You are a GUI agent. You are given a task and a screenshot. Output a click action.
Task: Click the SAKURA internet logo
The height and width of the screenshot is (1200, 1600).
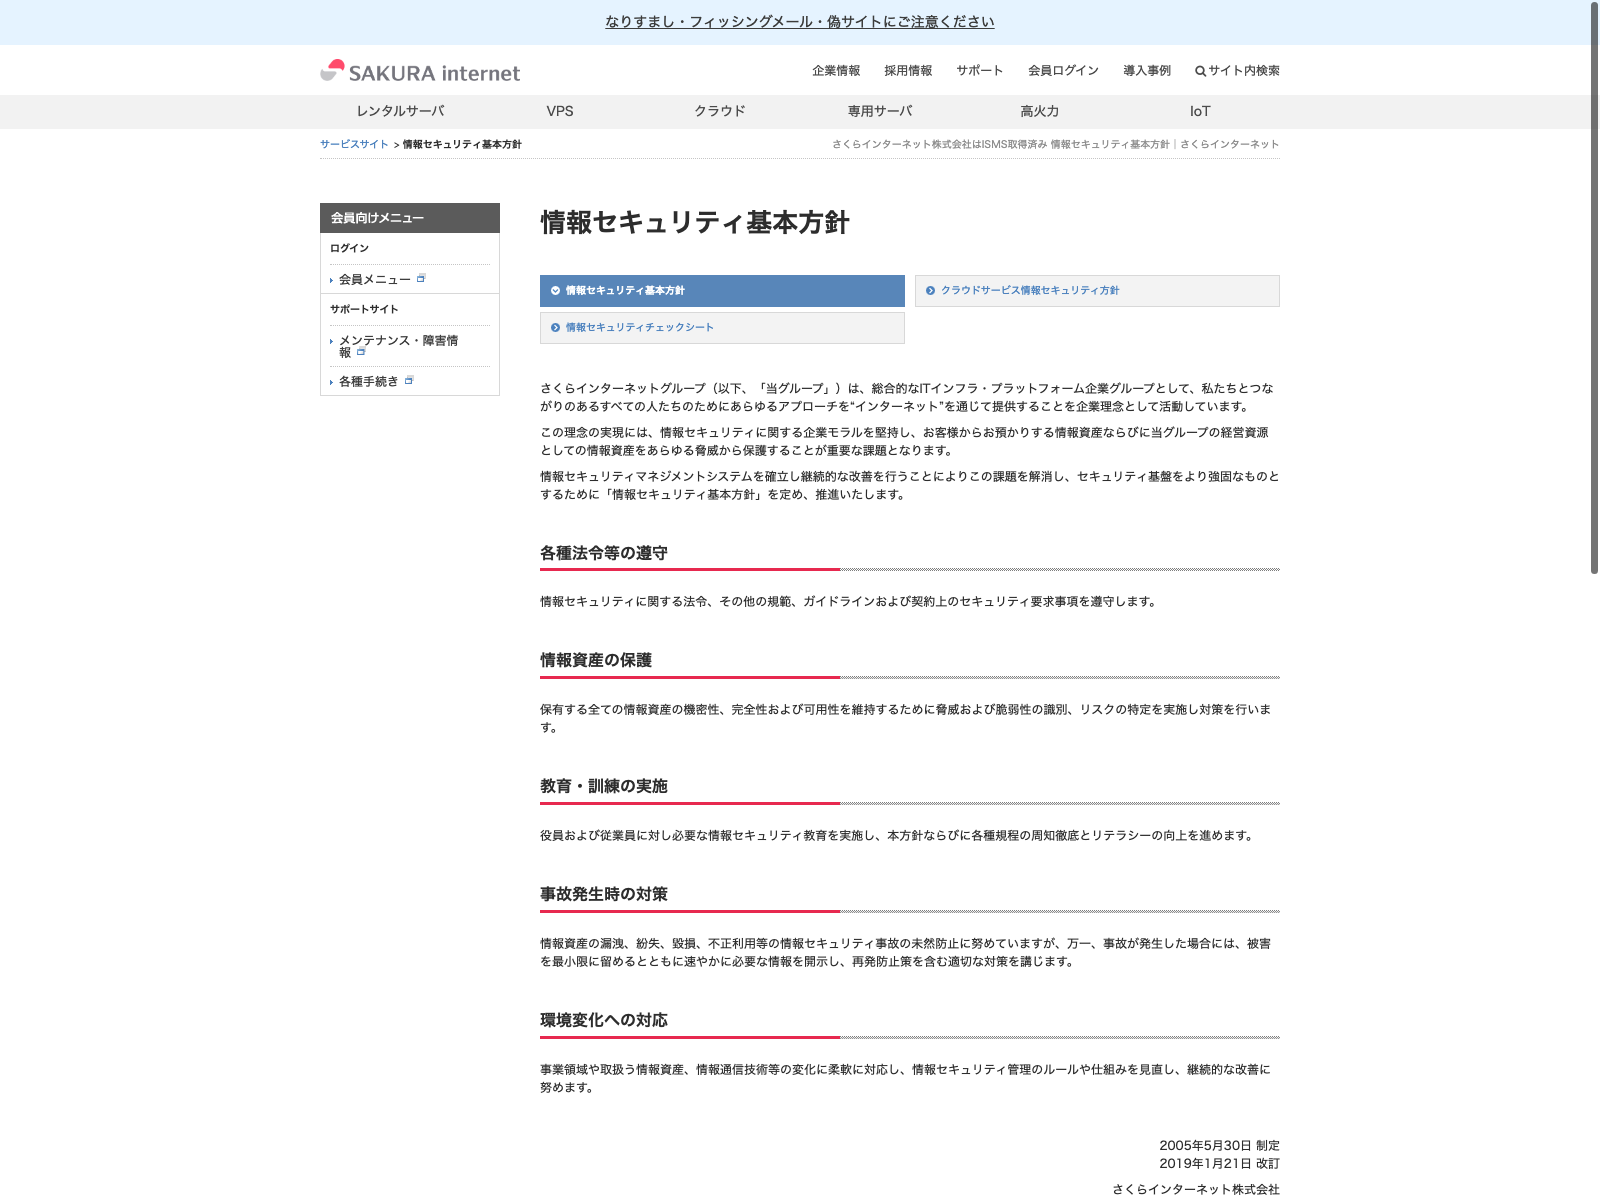(420, 72)
